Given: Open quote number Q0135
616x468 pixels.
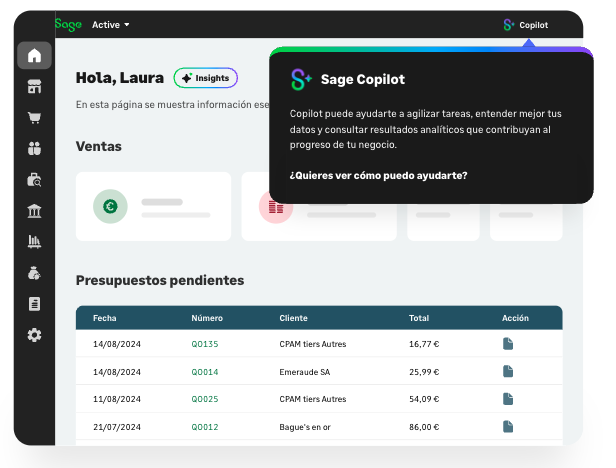Looking at the screenshot, I should coord(204,343).
